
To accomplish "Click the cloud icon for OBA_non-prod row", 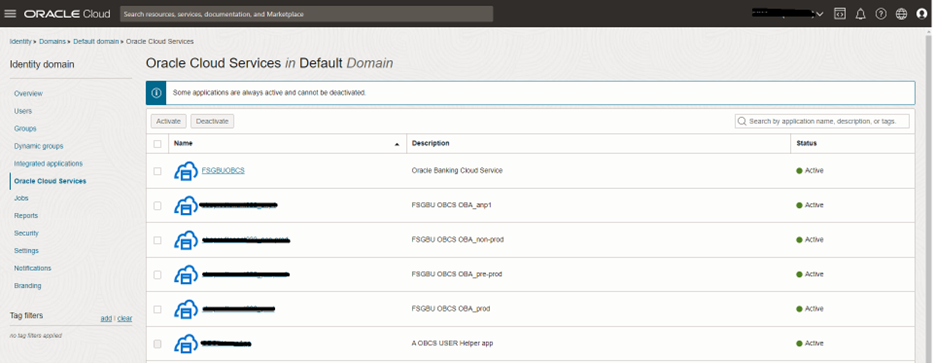I will point(185,240).
